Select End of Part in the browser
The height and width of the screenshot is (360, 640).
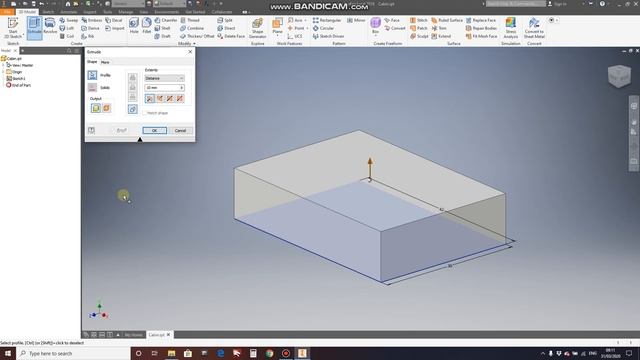tap(18, 85)
